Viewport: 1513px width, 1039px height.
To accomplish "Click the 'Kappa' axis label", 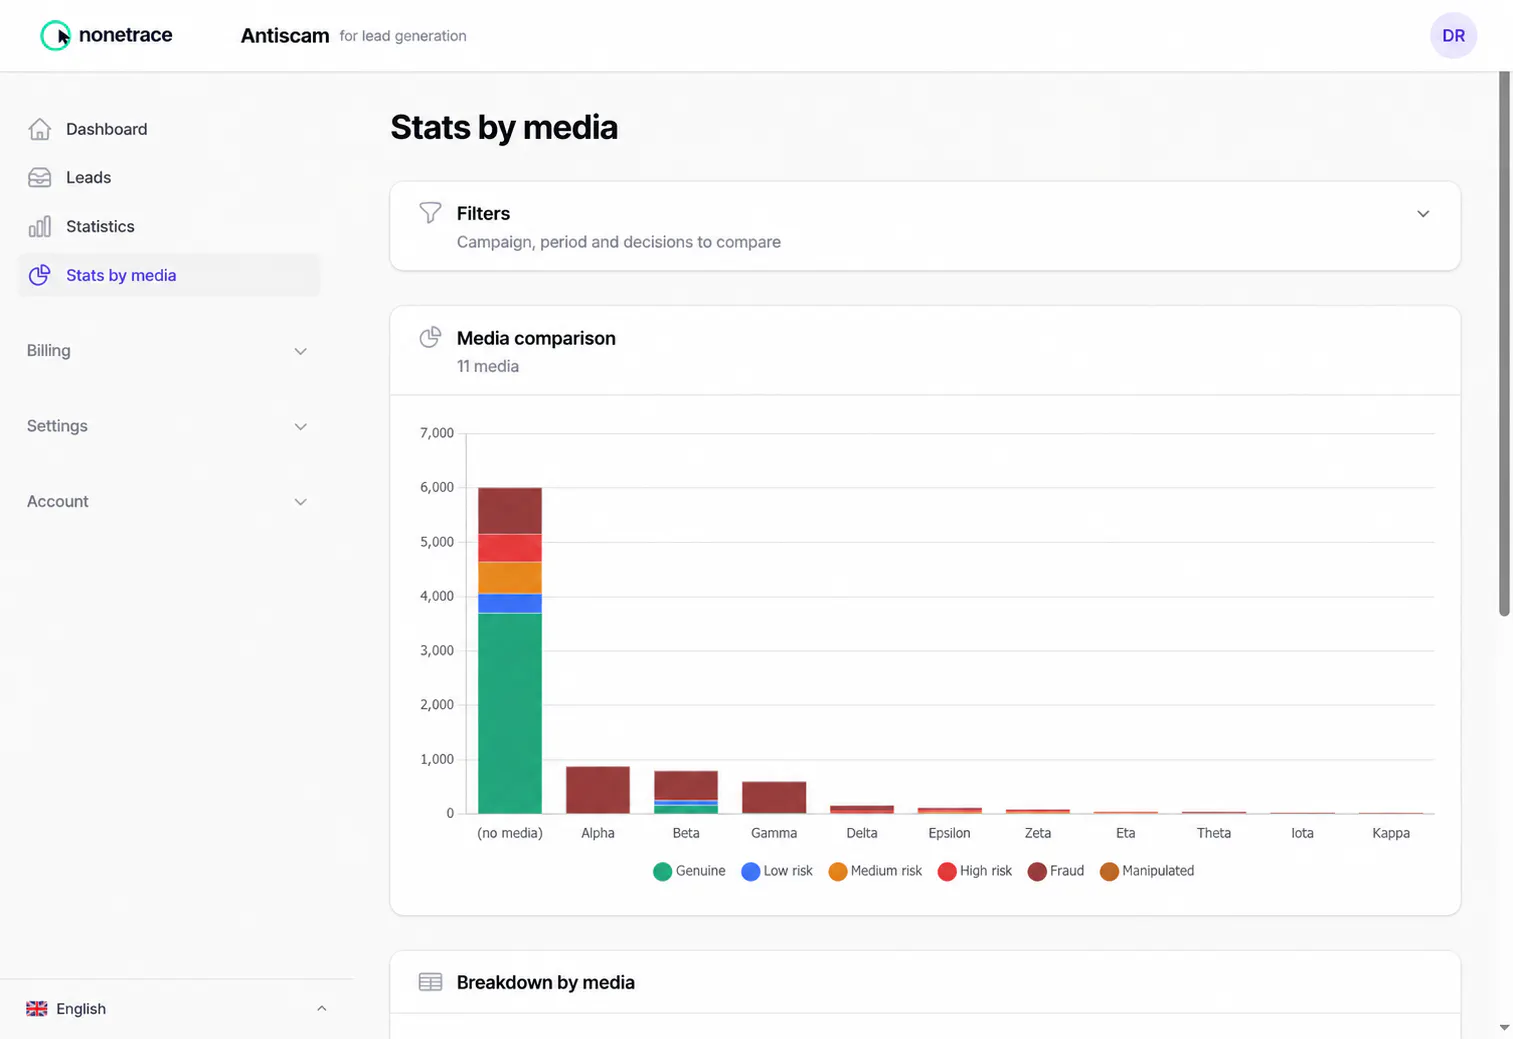I will coord(1391,833).
